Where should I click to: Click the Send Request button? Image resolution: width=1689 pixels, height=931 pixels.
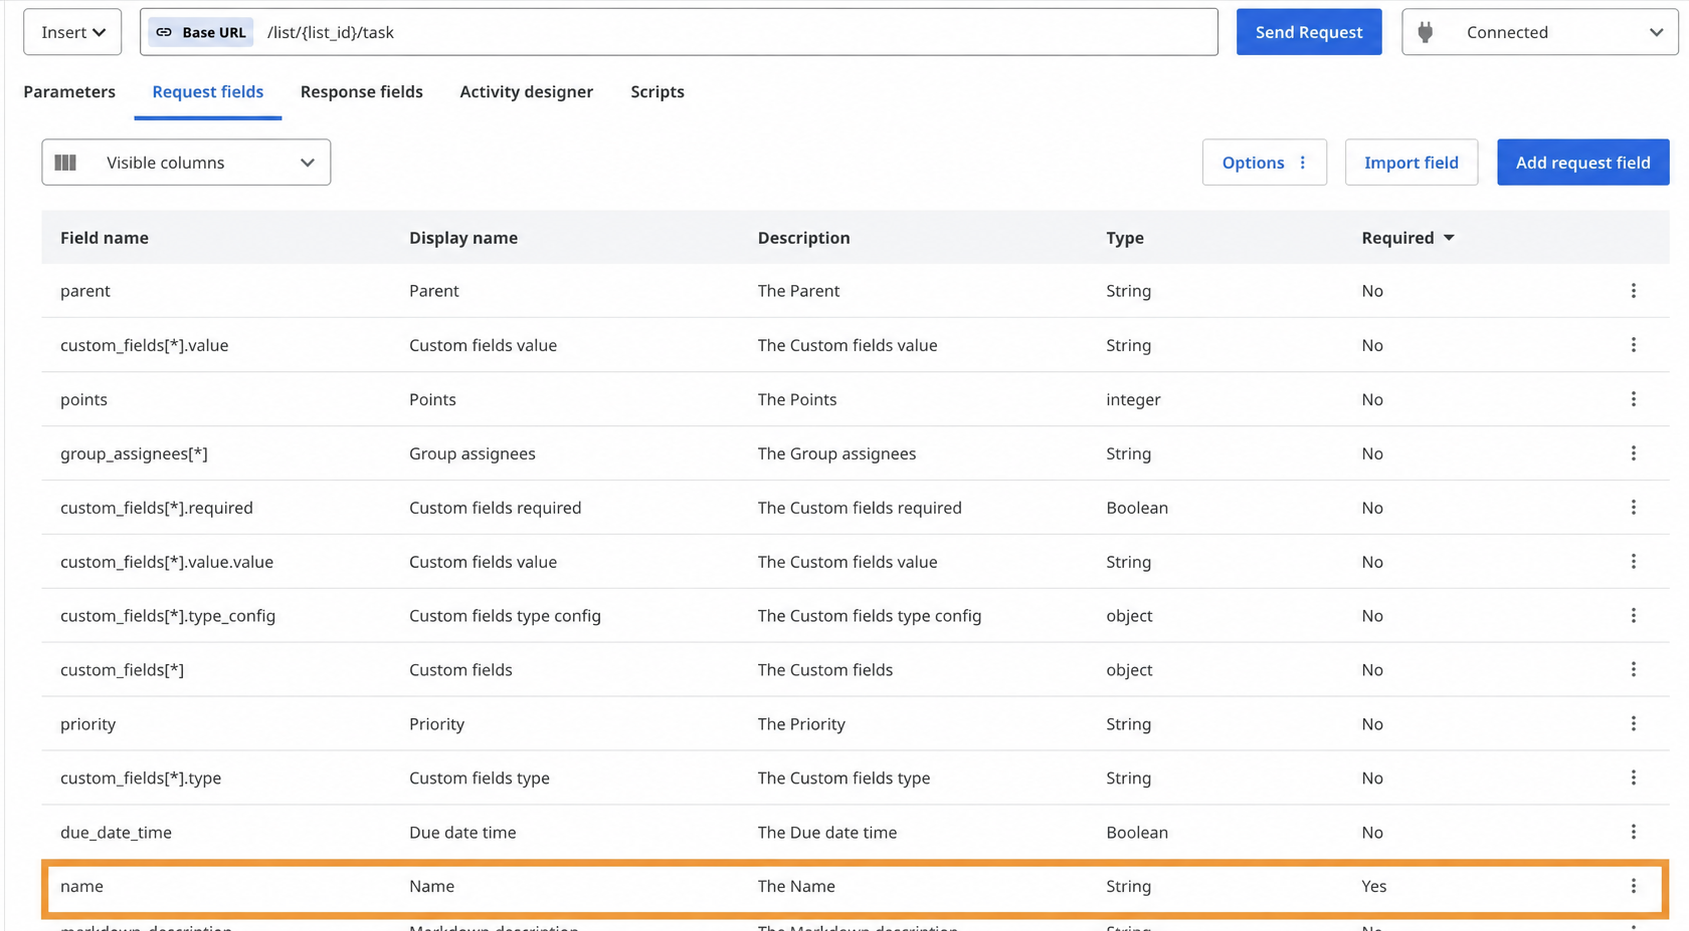point(1309,32)
